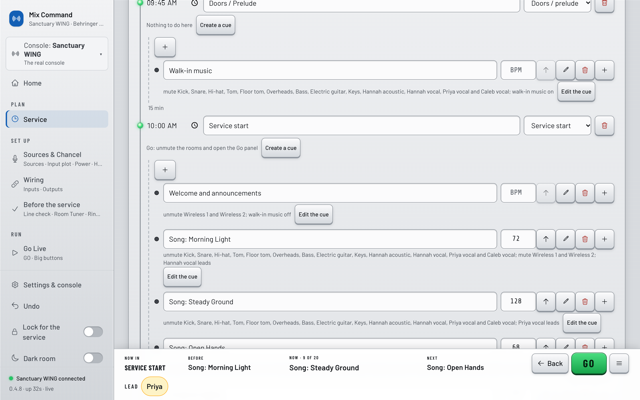Delete Song: Morning Light item
The image size is (640, 400).
click(x=585, y=239)
